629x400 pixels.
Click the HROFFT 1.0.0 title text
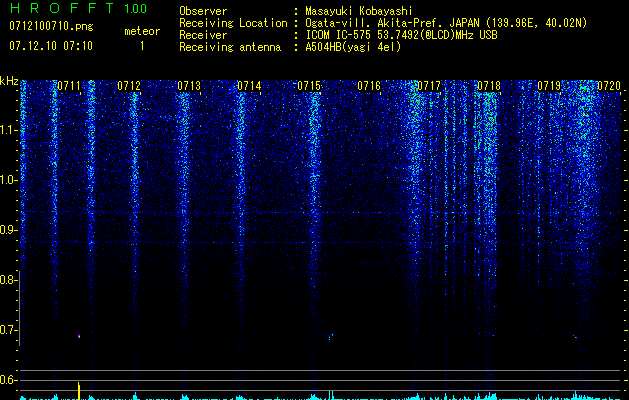pos(78,8)
